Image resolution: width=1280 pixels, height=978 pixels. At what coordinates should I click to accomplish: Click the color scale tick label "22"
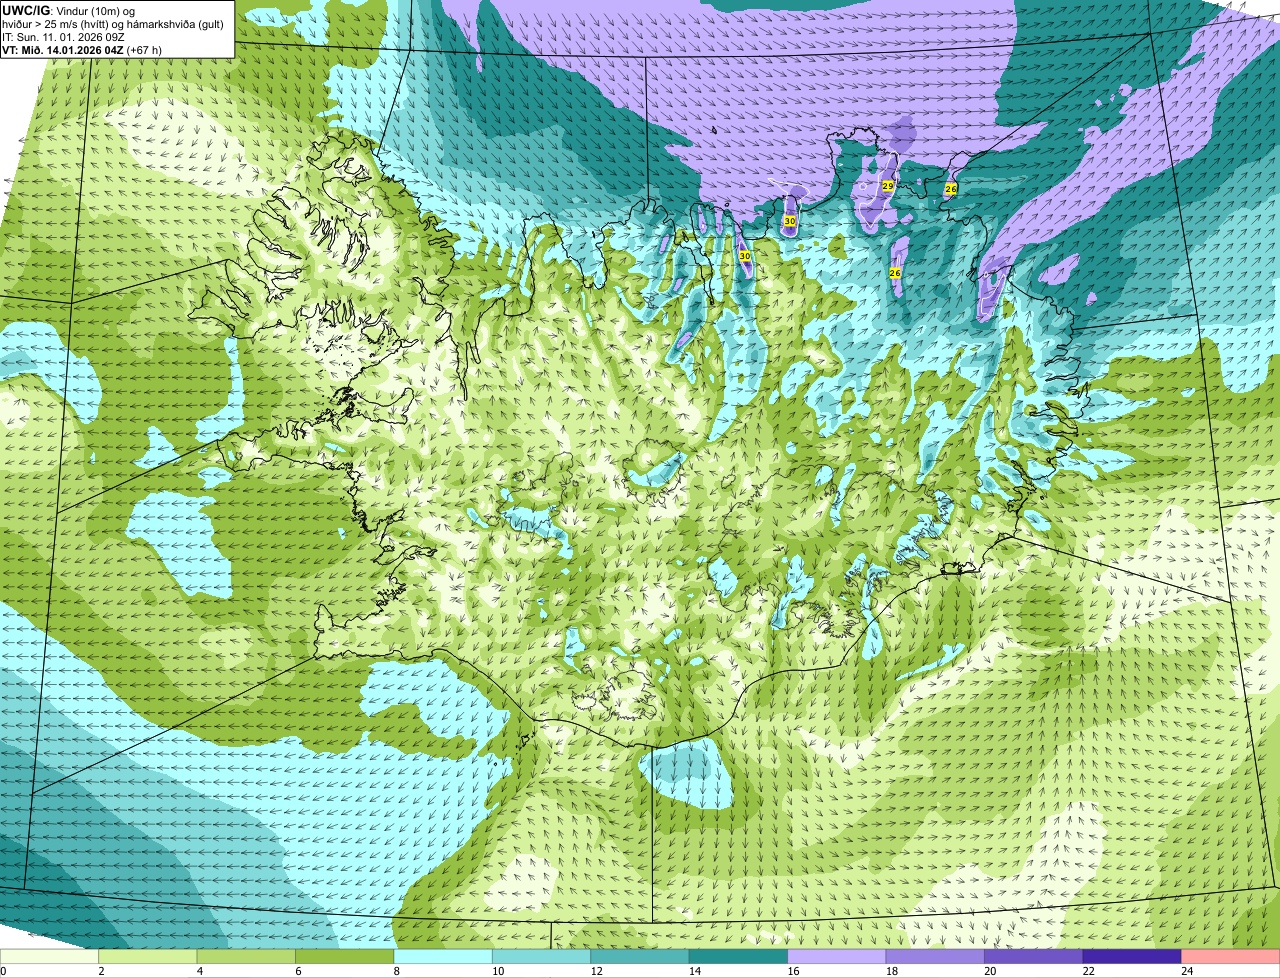coord(1088,971)
